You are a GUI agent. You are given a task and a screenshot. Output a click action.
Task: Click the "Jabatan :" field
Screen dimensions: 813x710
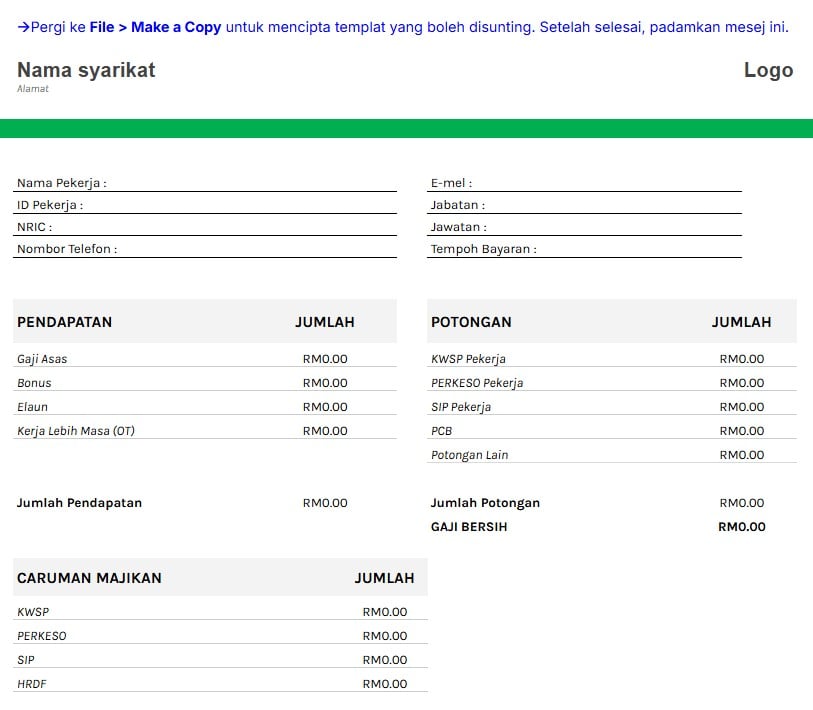(584, 205)
